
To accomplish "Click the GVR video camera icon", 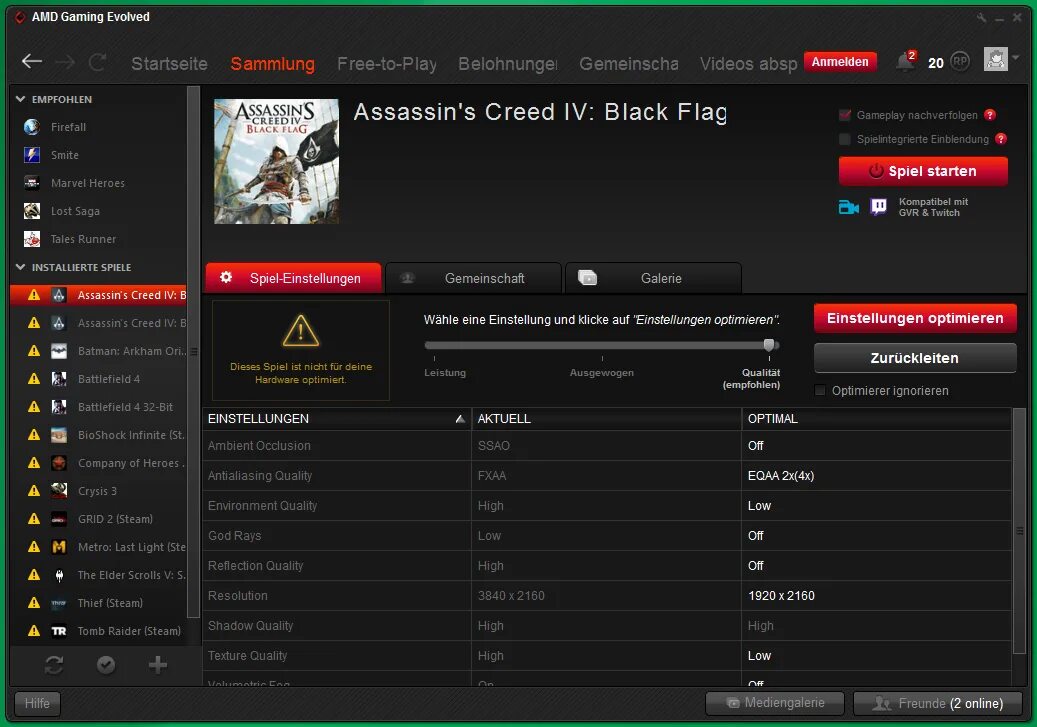I will click(849, 207).
